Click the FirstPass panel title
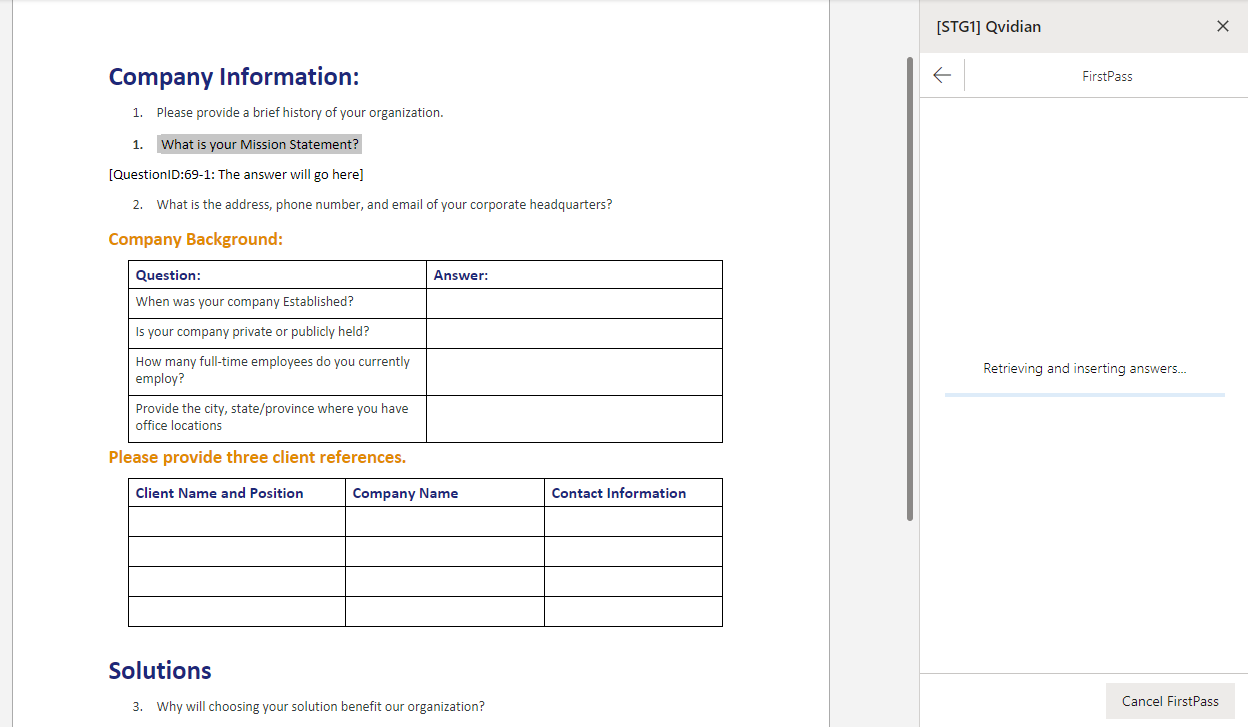The height and width of the screenshot is (727, 1248). pyautogui.click(x=1107, y=76)
